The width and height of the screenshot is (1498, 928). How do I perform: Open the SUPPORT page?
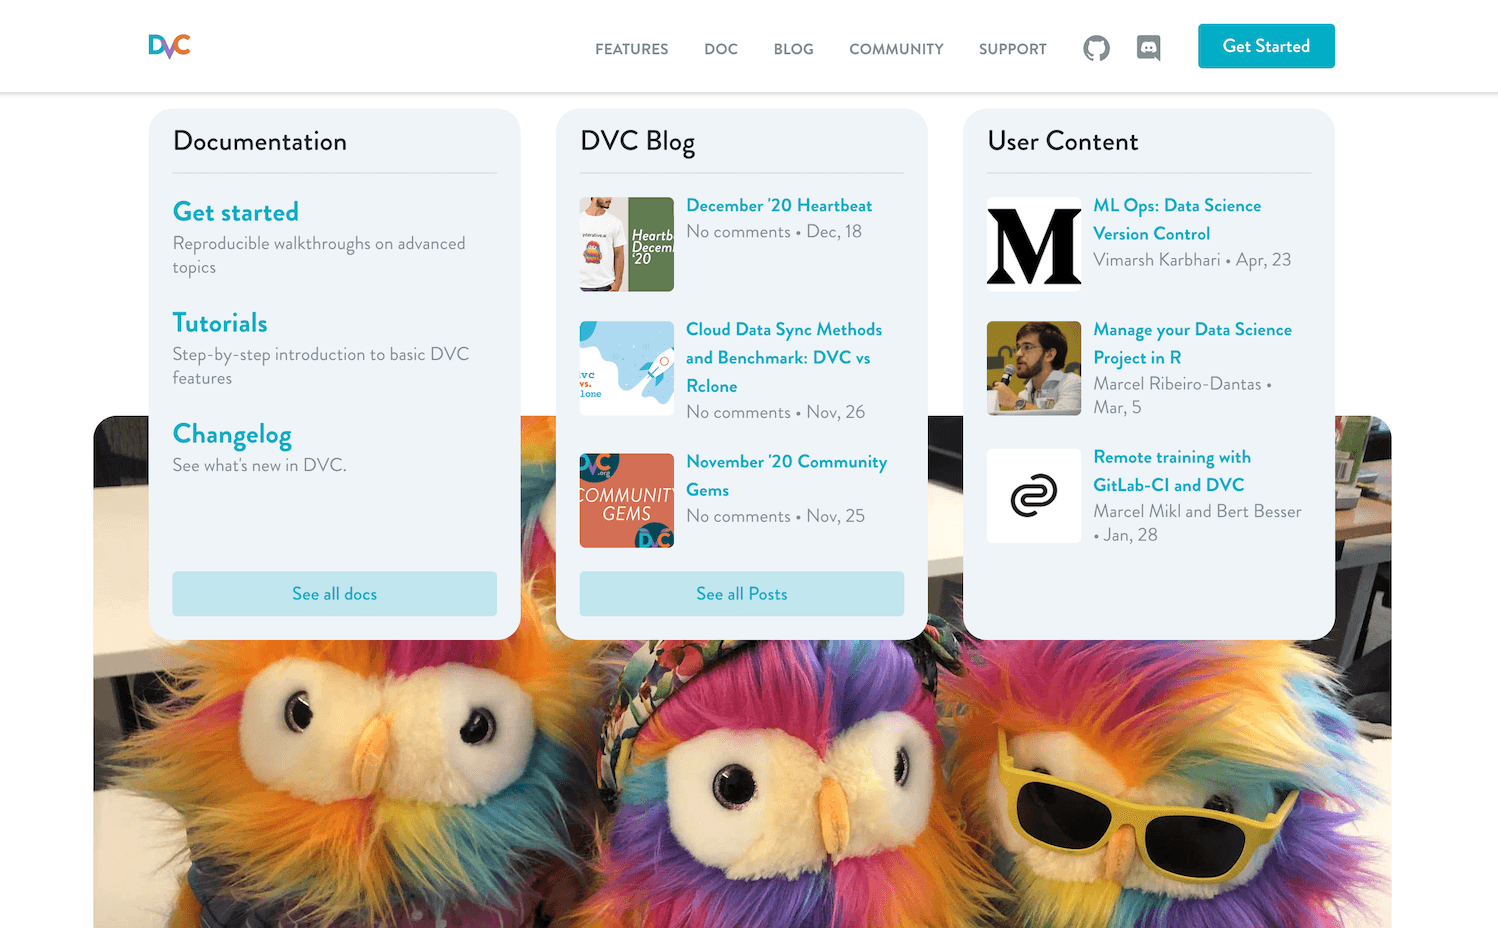(1012, 49)
